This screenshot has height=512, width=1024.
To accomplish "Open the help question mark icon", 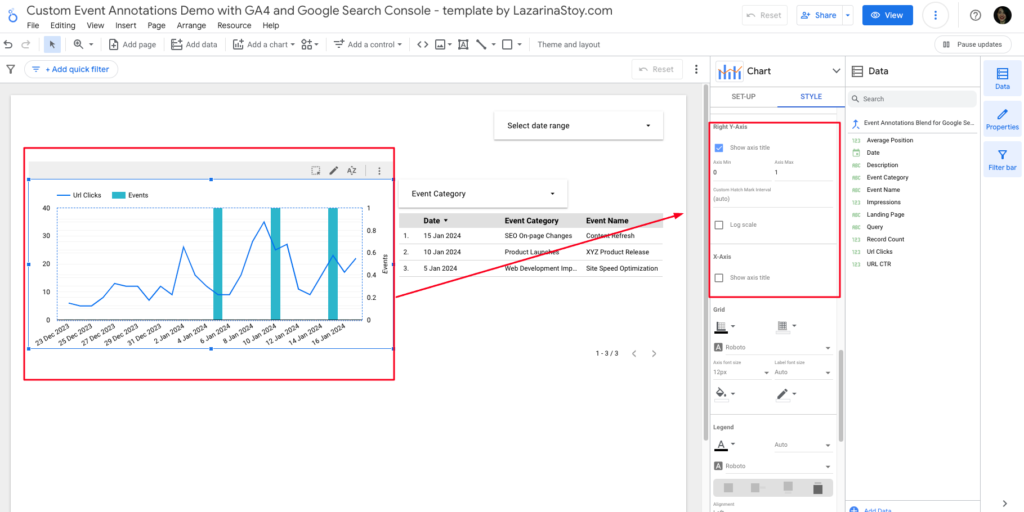I will (976, 15).
